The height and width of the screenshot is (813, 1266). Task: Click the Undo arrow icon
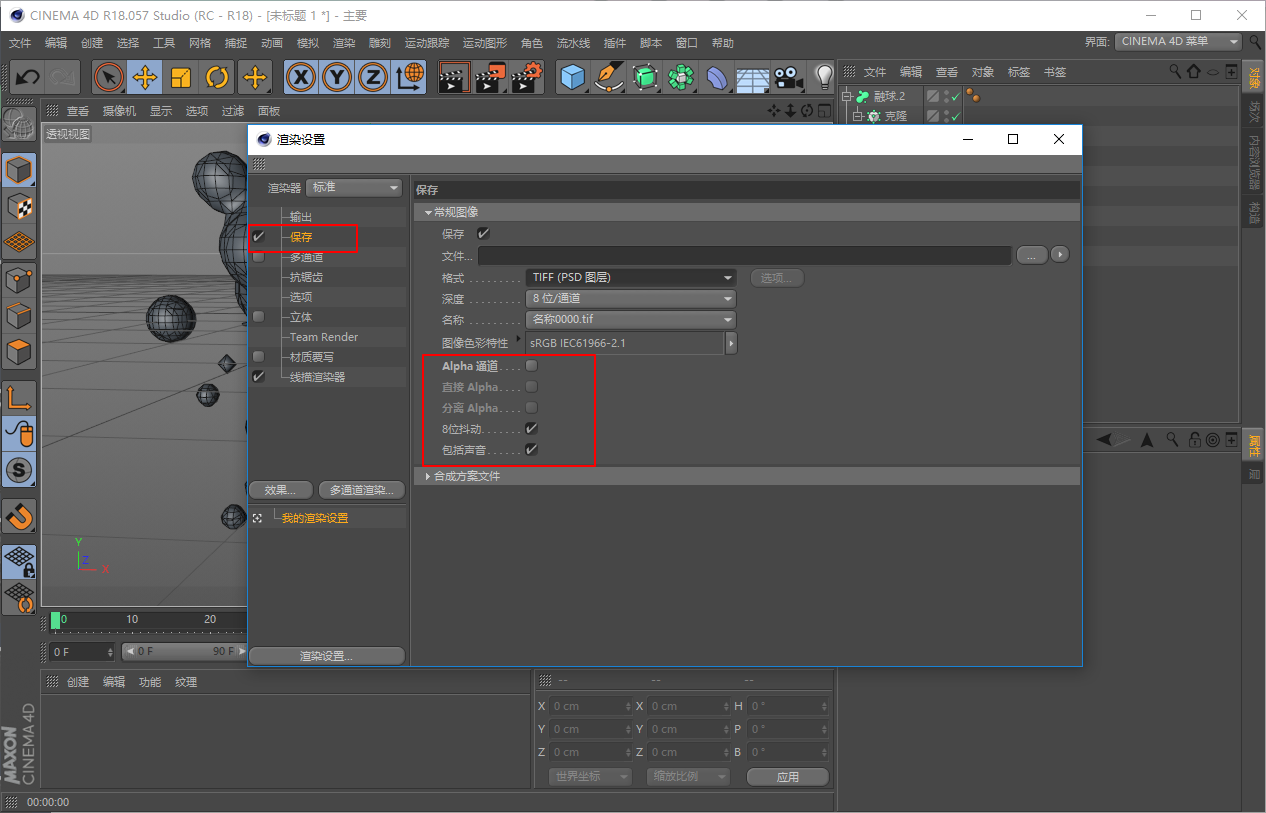[x=28, y=77]
